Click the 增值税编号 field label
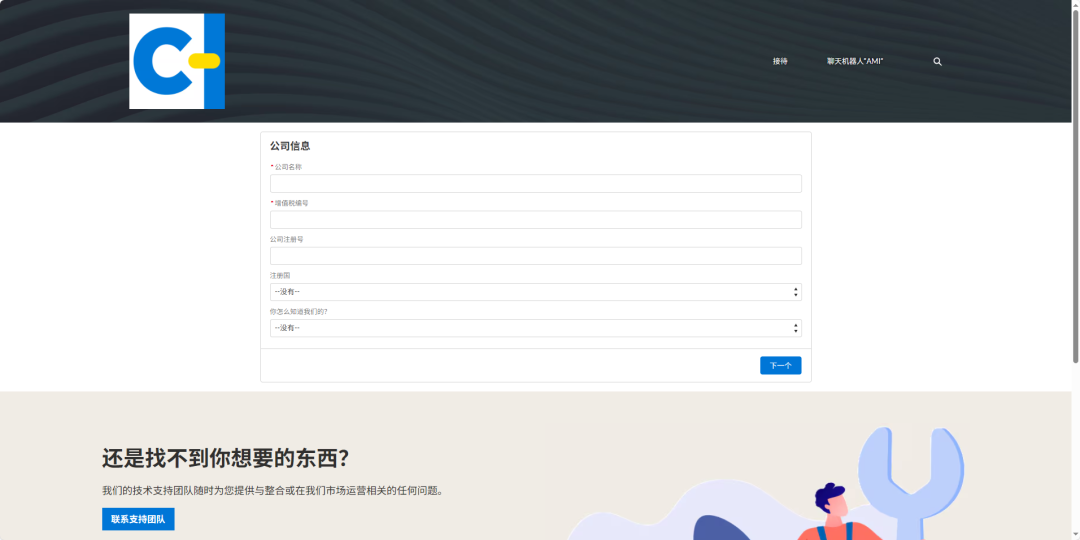 [x=291, y=203]
